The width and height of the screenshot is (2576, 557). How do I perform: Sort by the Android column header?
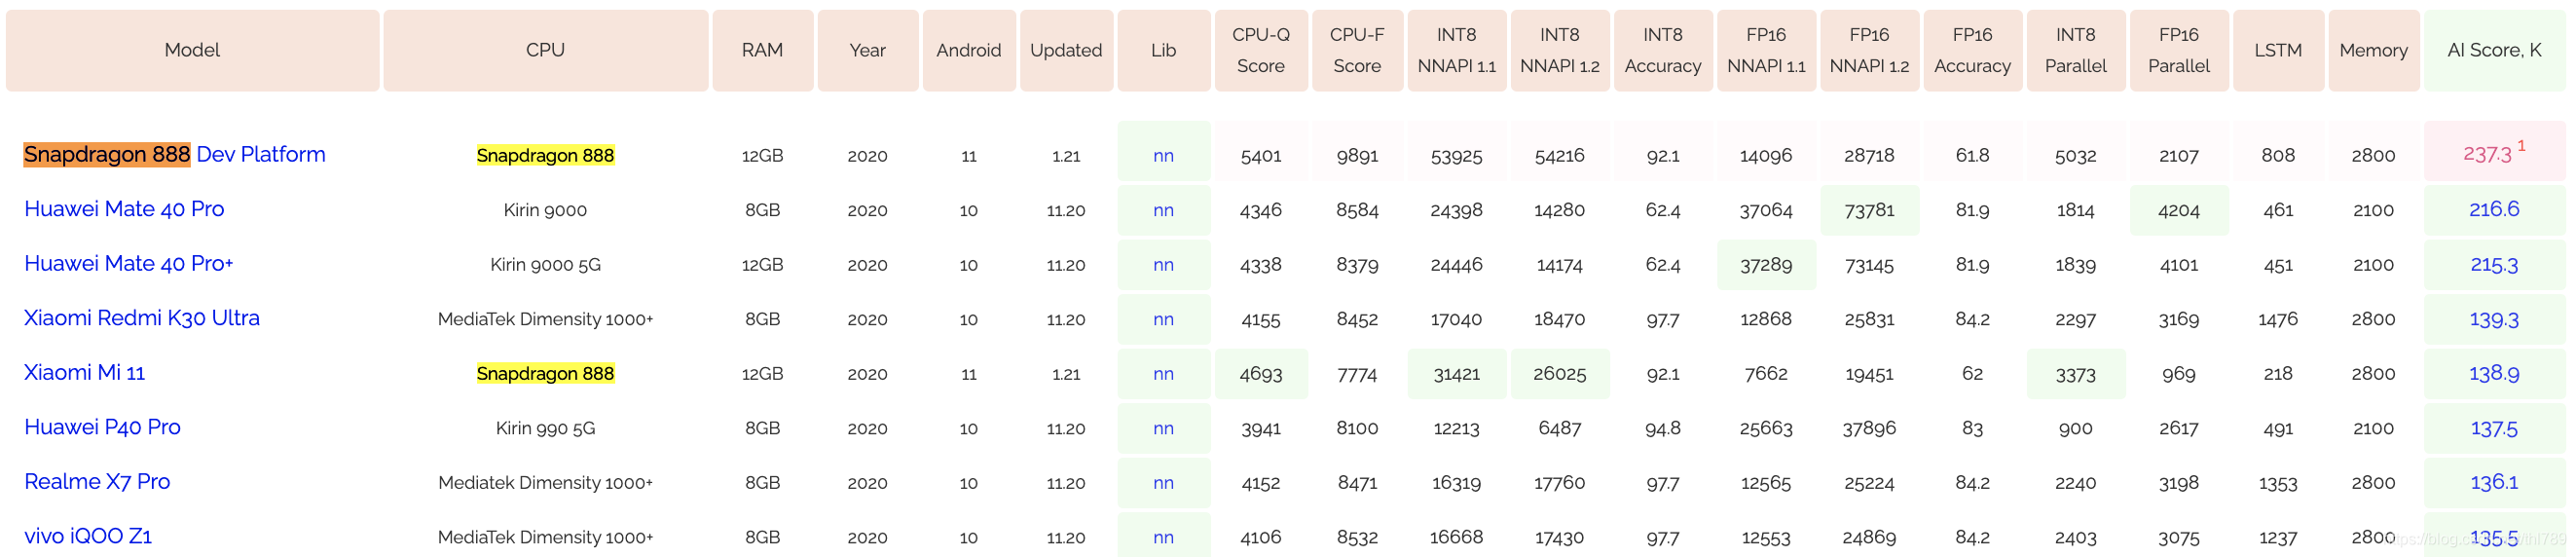tap(969, 50)
